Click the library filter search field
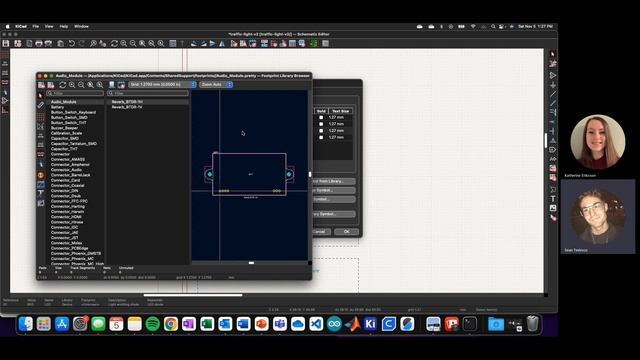640x360 pixels. [75, 93]
